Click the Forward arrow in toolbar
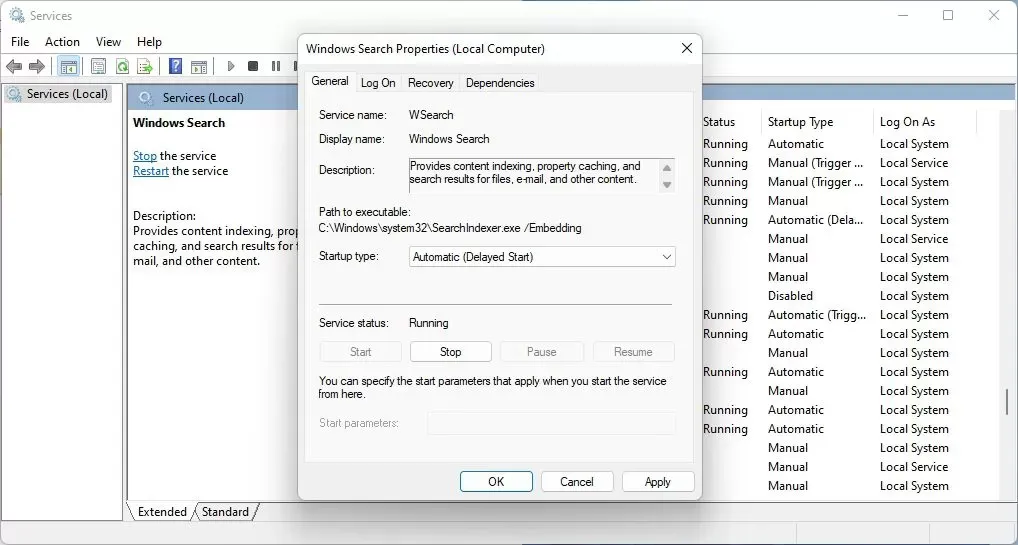 coord(37,66)
